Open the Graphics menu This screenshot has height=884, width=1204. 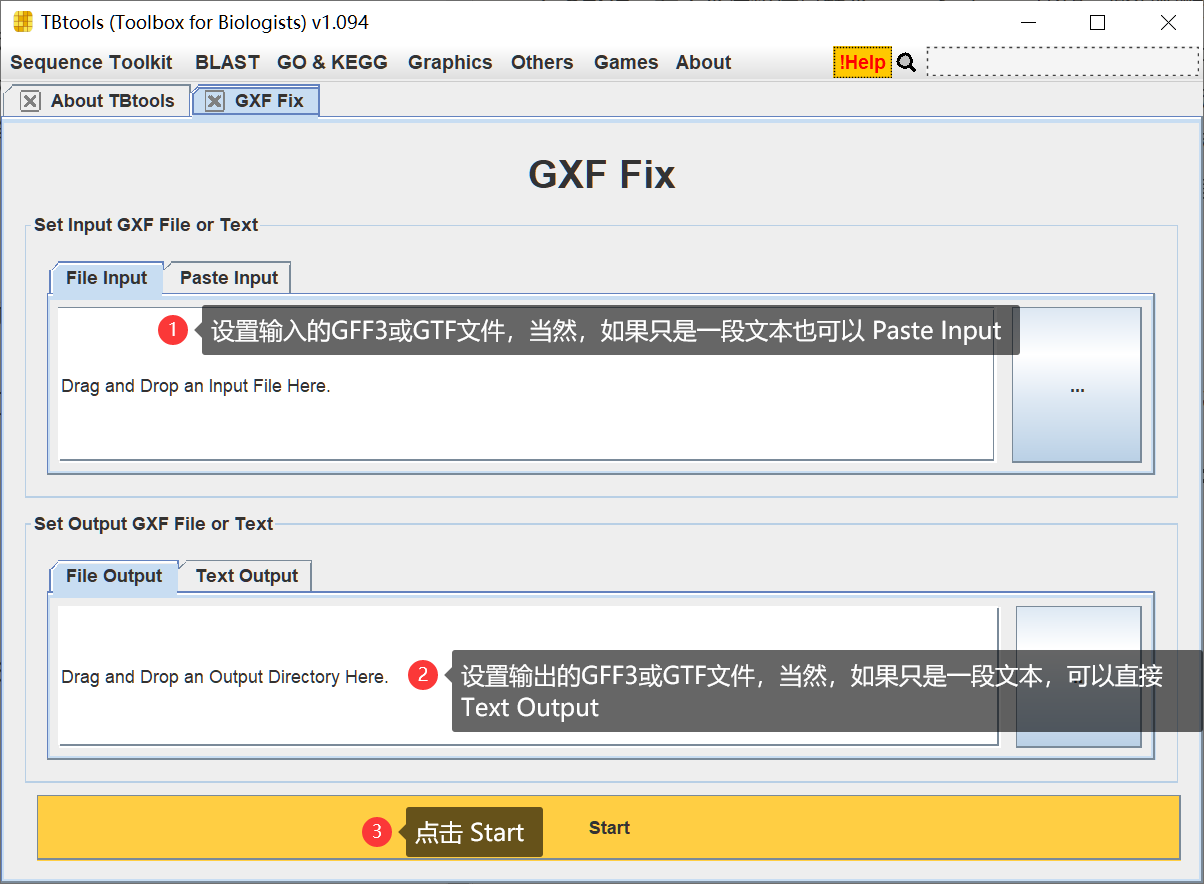tap(450, 62)
